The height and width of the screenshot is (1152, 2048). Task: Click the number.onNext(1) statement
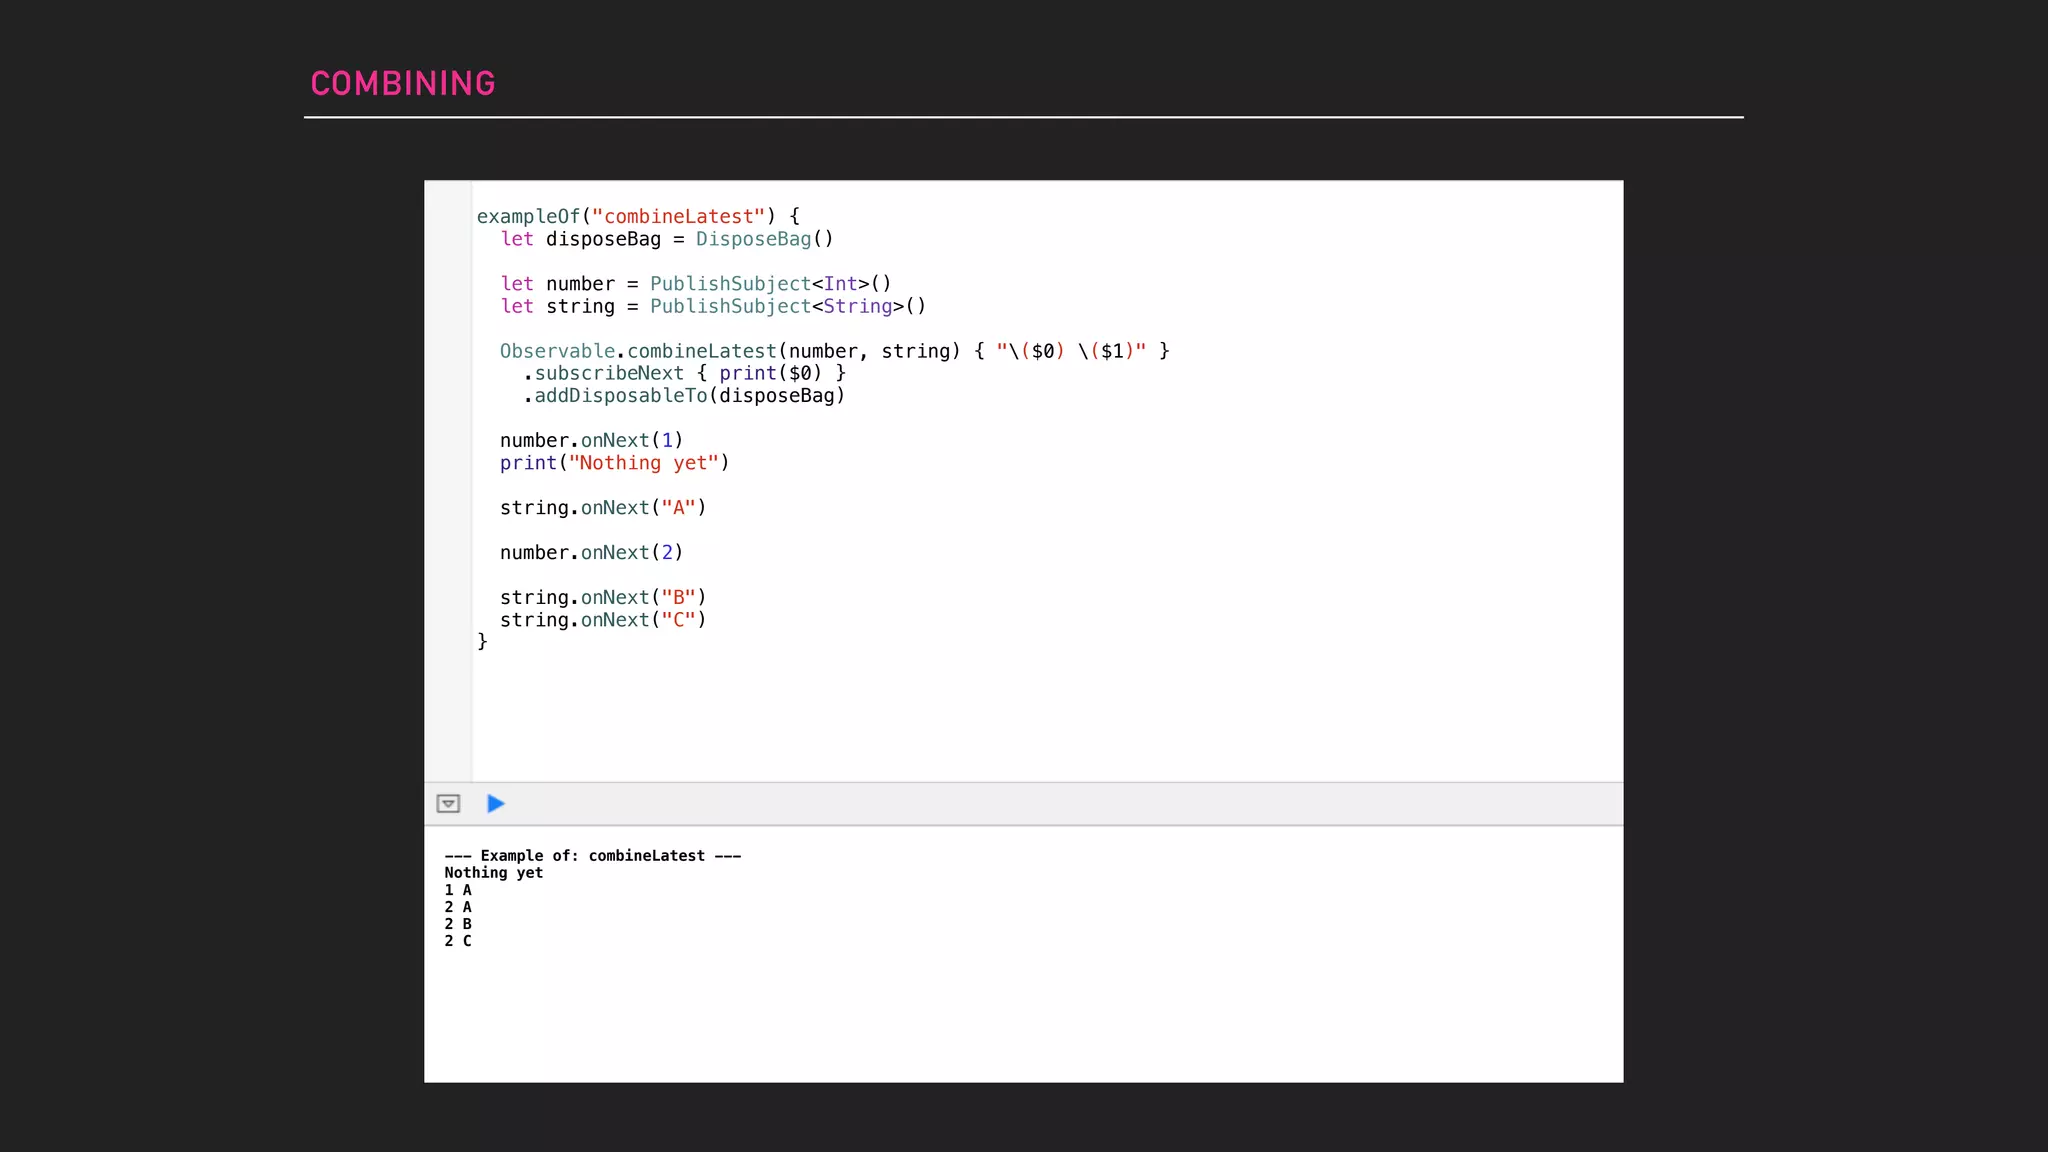(591, 441)
